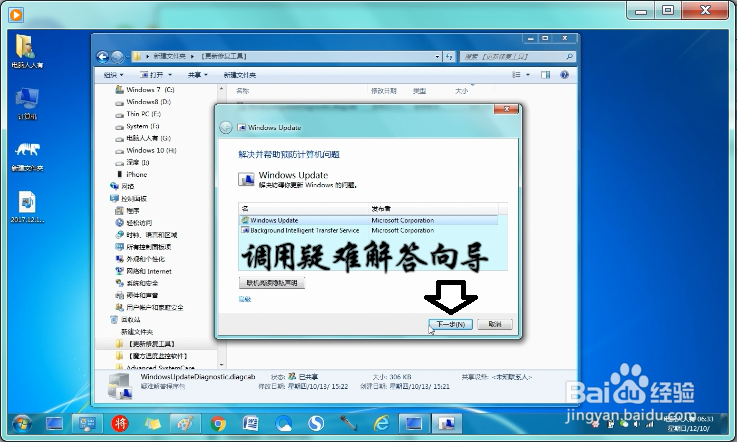Viewport: 737px width, 442px height.
Task: Open 网络 Network in navigation tree
Action: pos(122,186)
